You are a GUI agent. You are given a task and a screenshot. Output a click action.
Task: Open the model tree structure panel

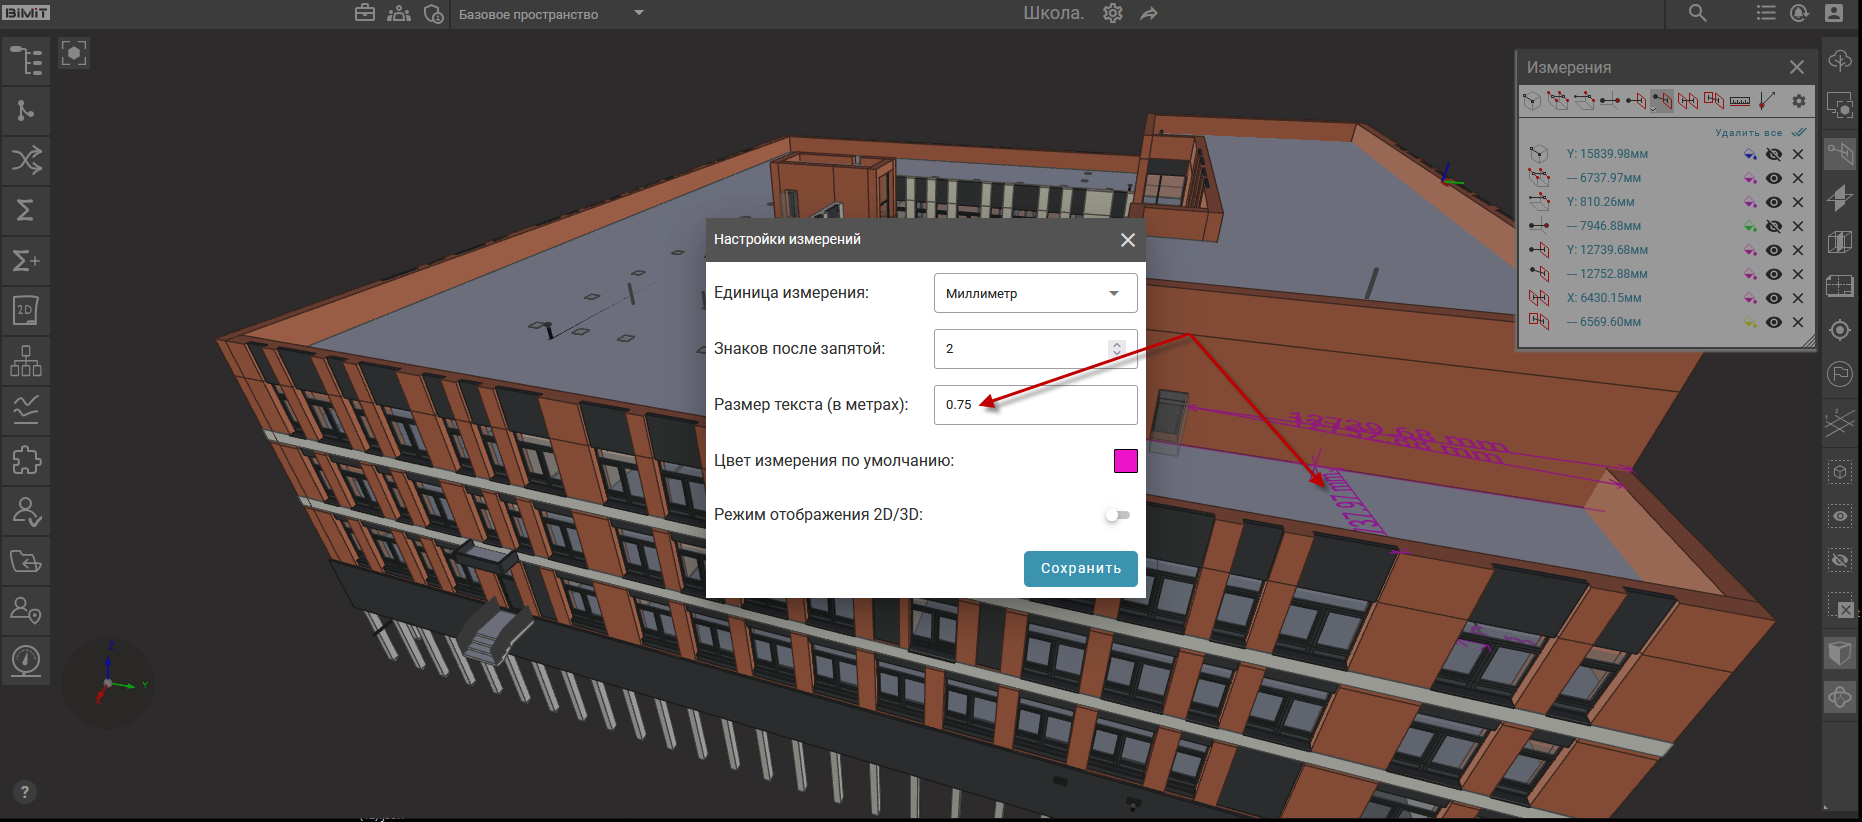point(26,60)
